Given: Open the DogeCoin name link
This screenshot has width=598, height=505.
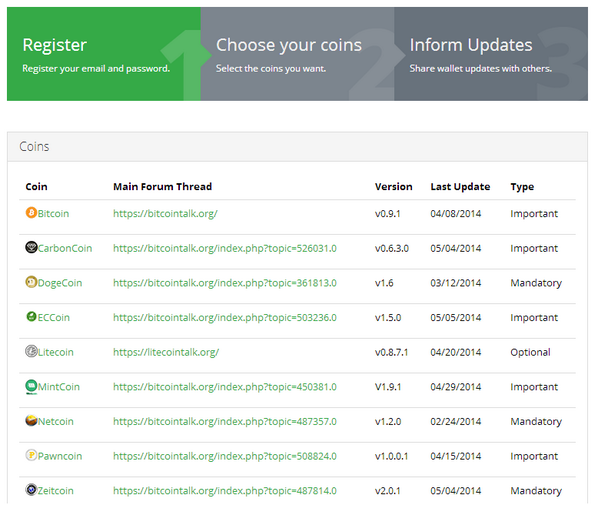Looking at the screenshot, I should tap(60, 283).
